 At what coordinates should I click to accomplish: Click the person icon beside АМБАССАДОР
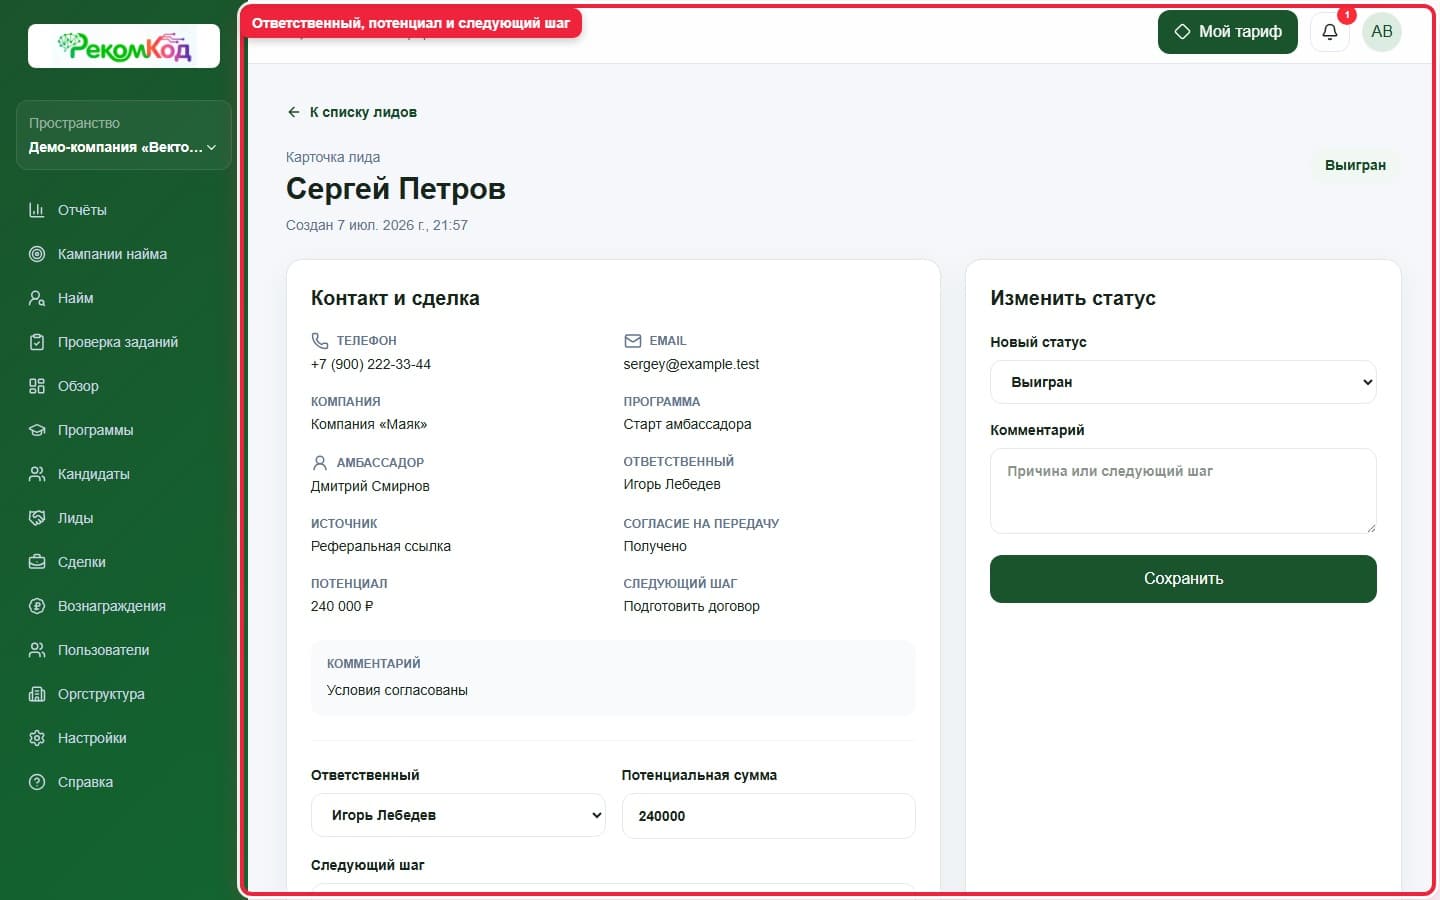(320, 463)
